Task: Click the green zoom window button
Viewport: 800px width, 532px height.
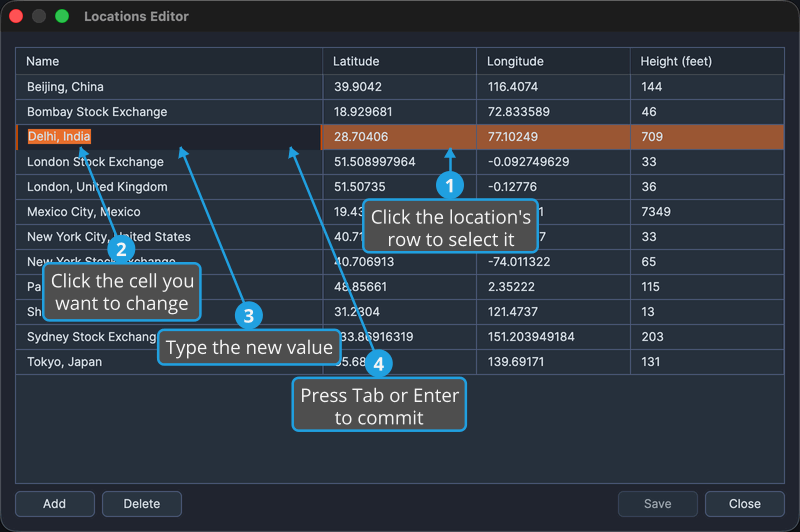Action: coord(62,16)
